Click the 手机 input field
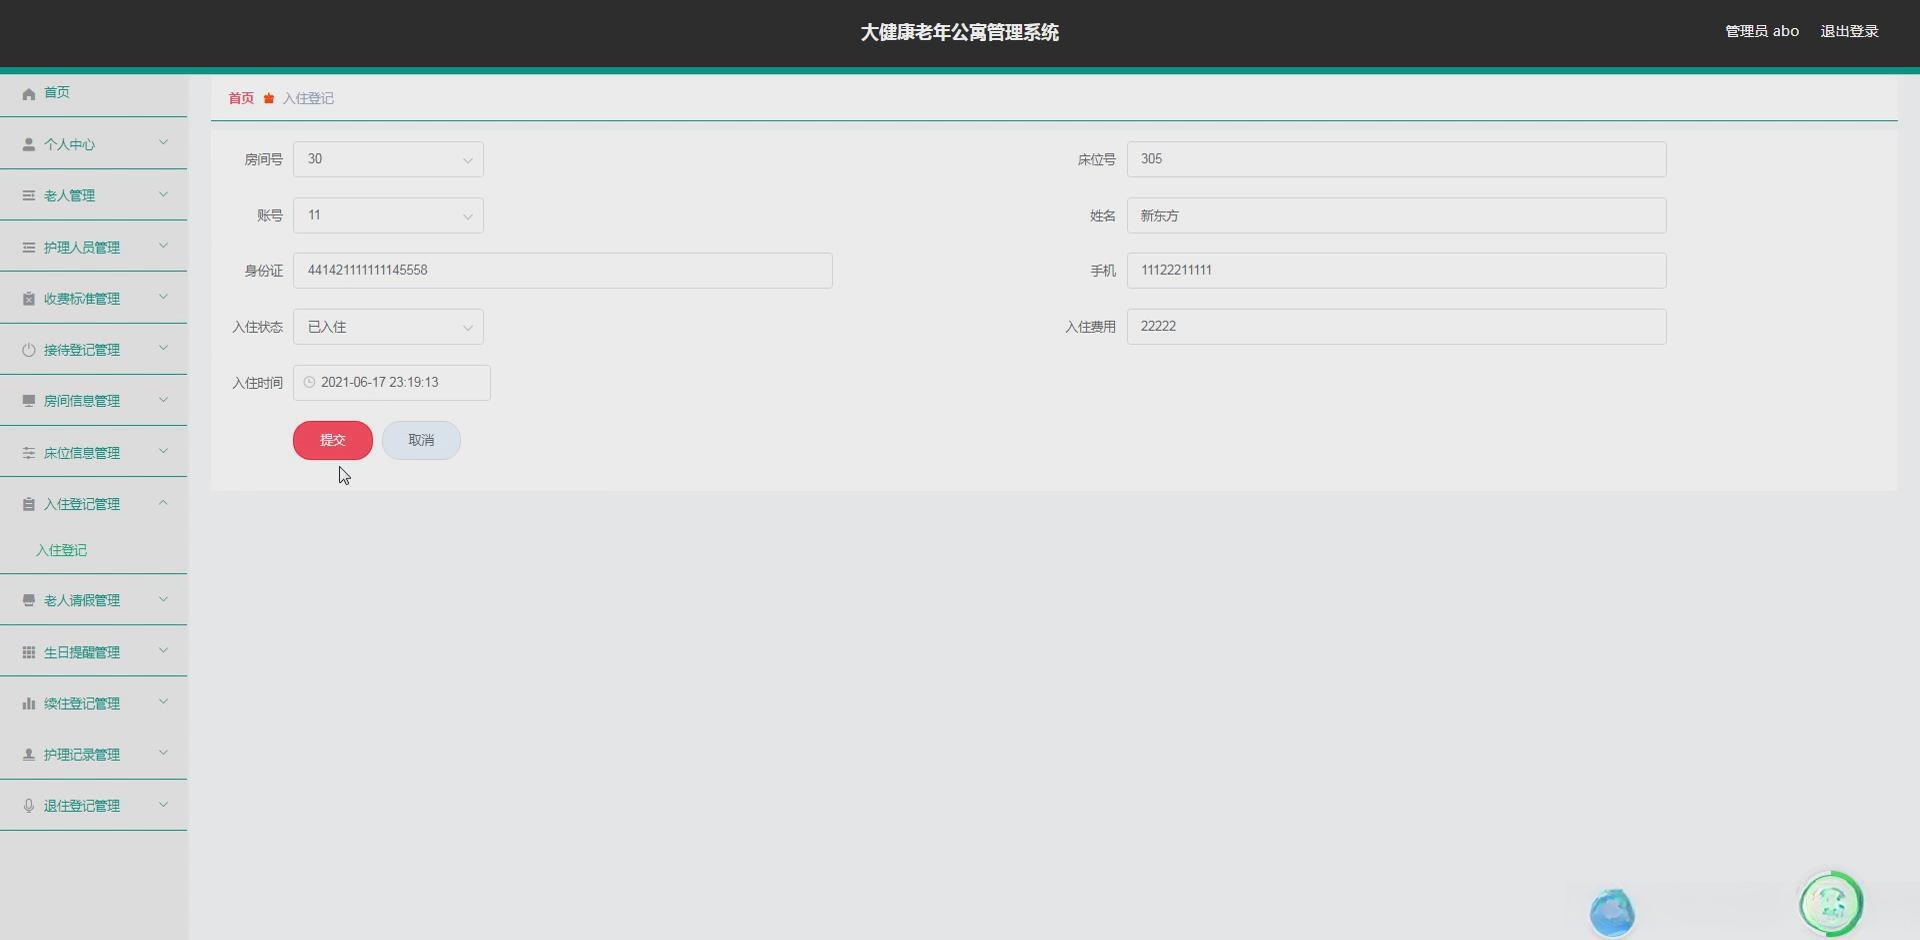Viewport: 1920px width, 940px height. [x=1396, y=271]
